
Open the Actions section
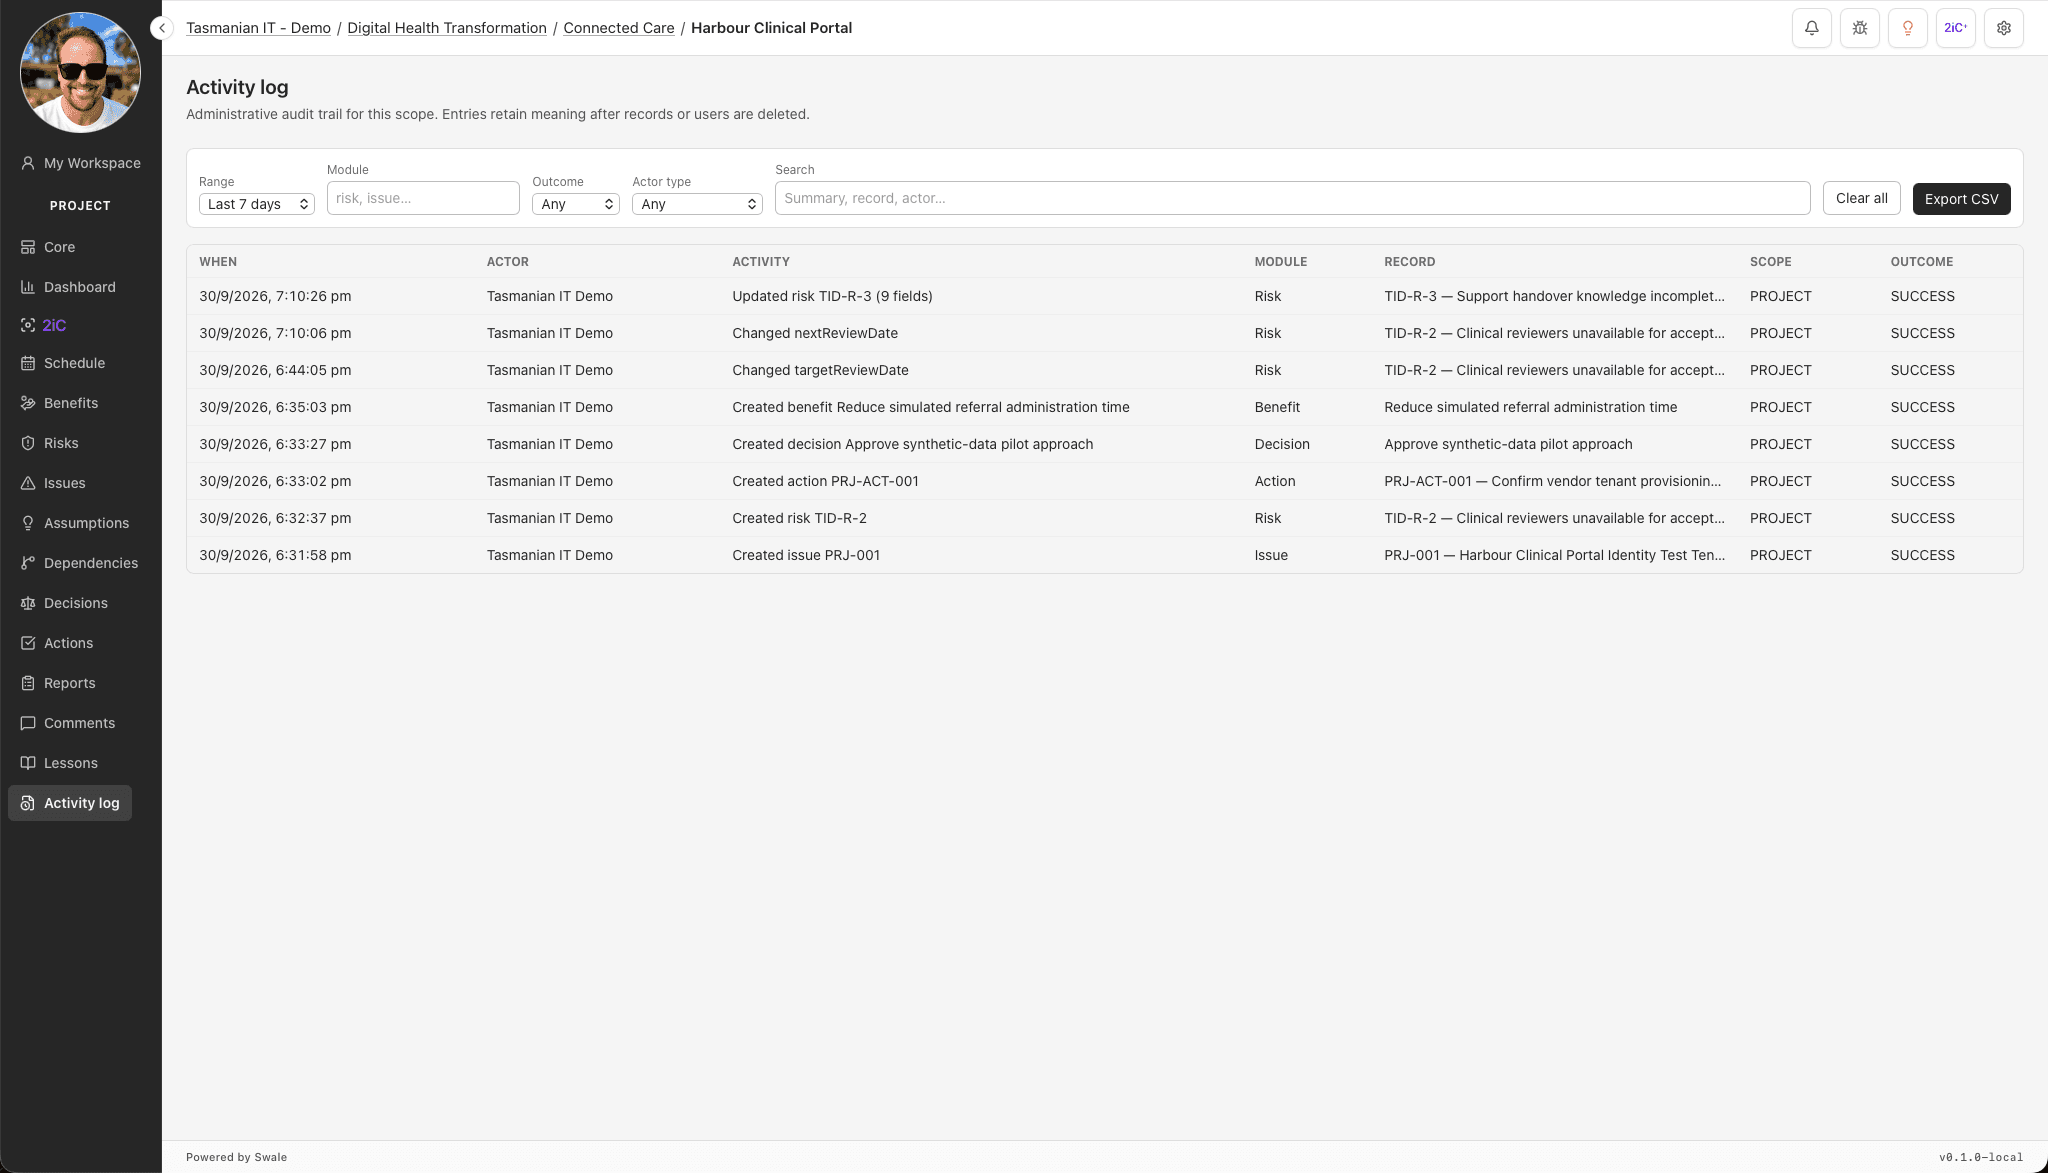coord(57,643)
